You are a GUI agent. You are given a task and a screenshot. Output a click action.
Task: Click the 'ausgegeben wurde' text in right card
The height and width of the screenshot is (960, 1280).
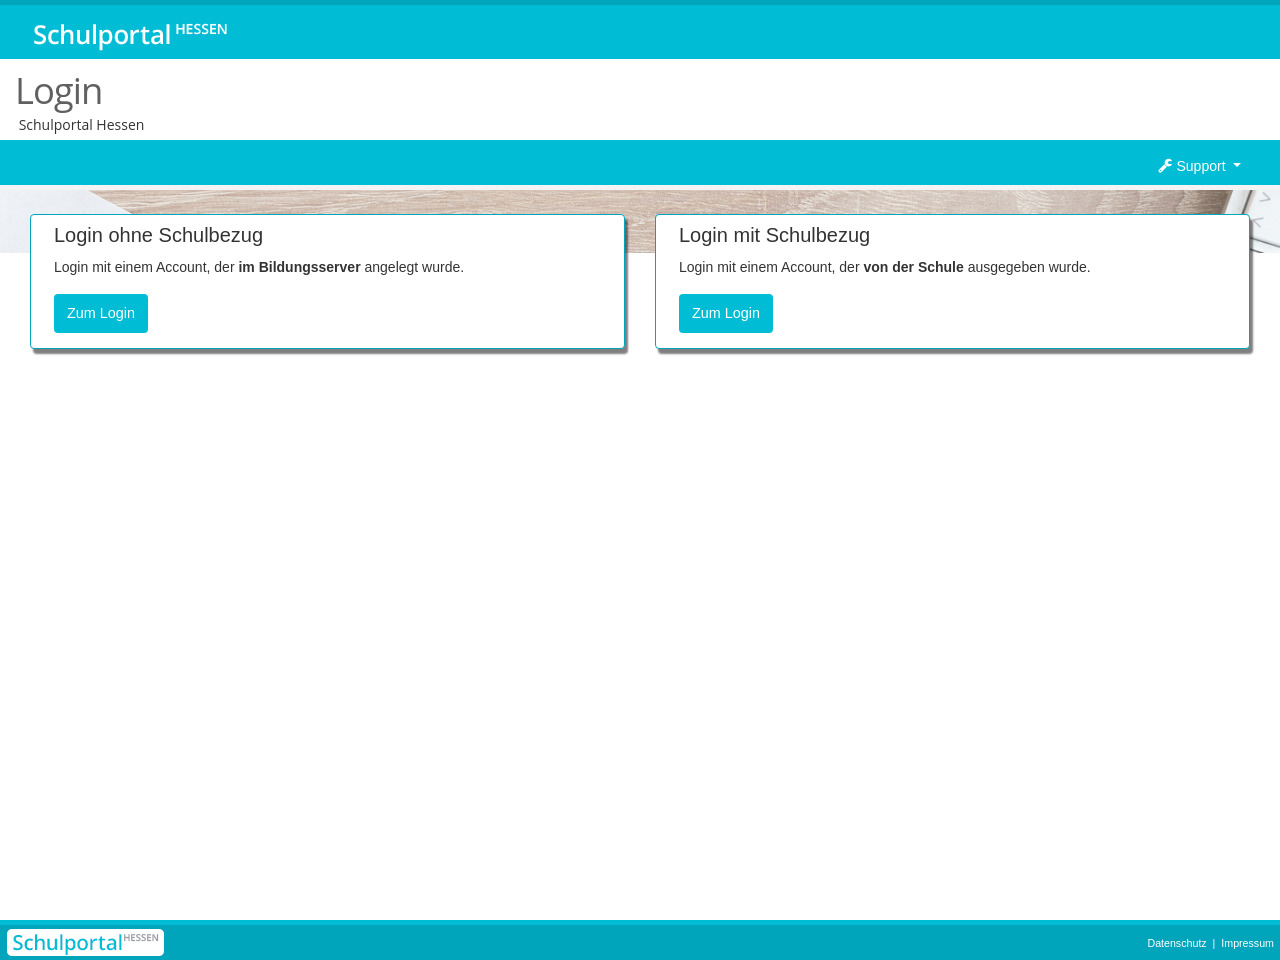coord(1028,267)
